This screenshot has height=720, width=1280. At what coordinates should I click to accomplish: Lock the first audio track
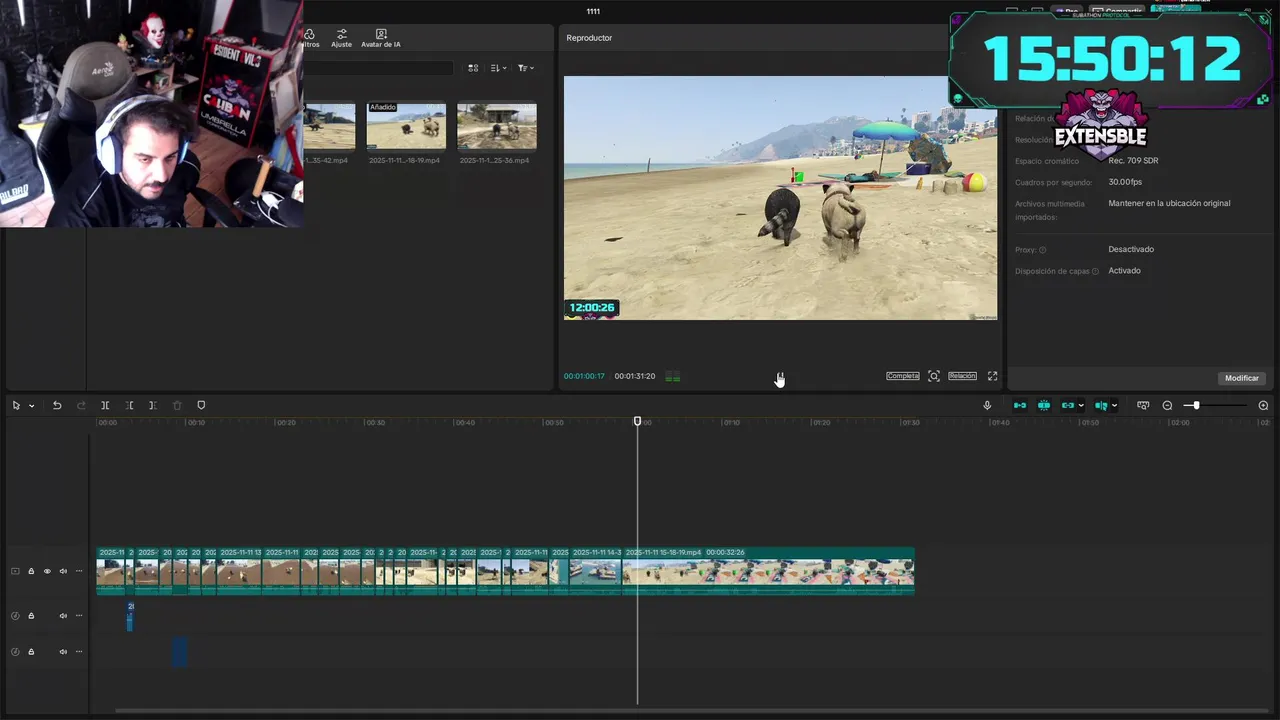point(31,616)
